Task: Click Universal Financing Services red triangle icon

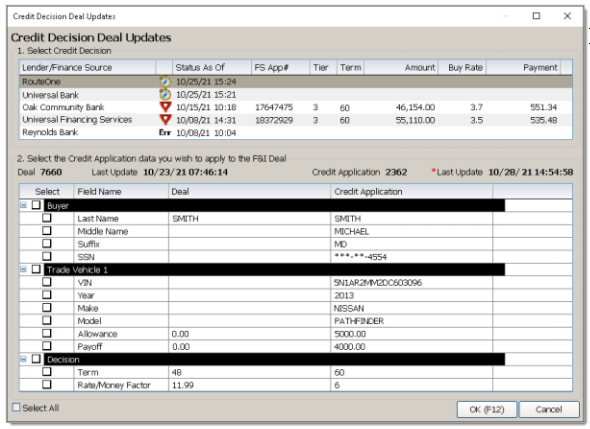Action: point(165,120)
